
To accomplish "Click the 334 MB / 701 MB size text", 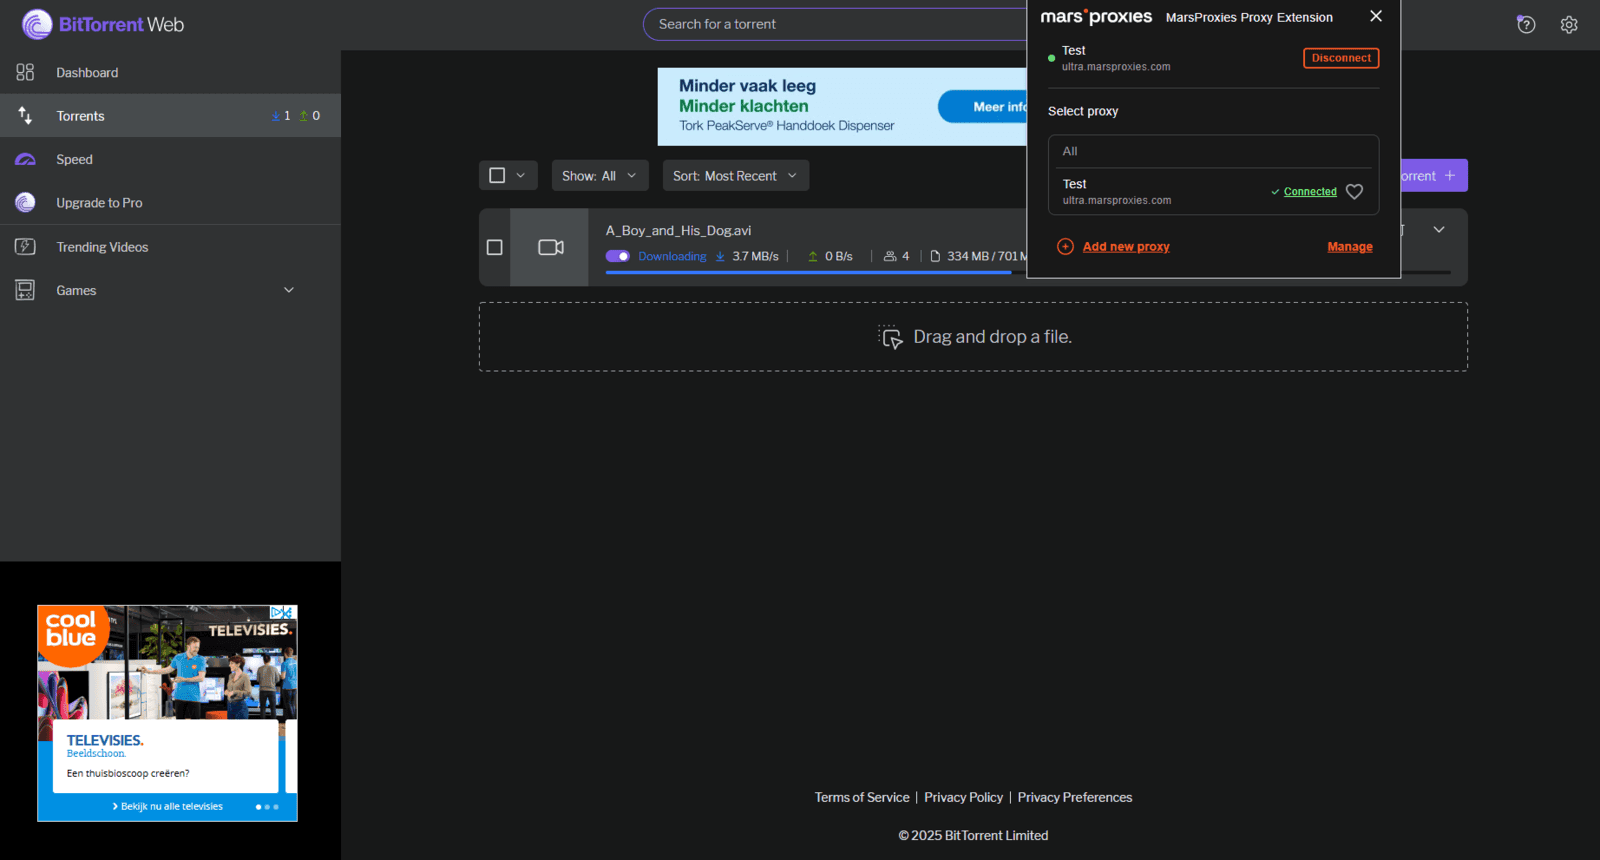I will pyautogui.click(x=987, y=256).
